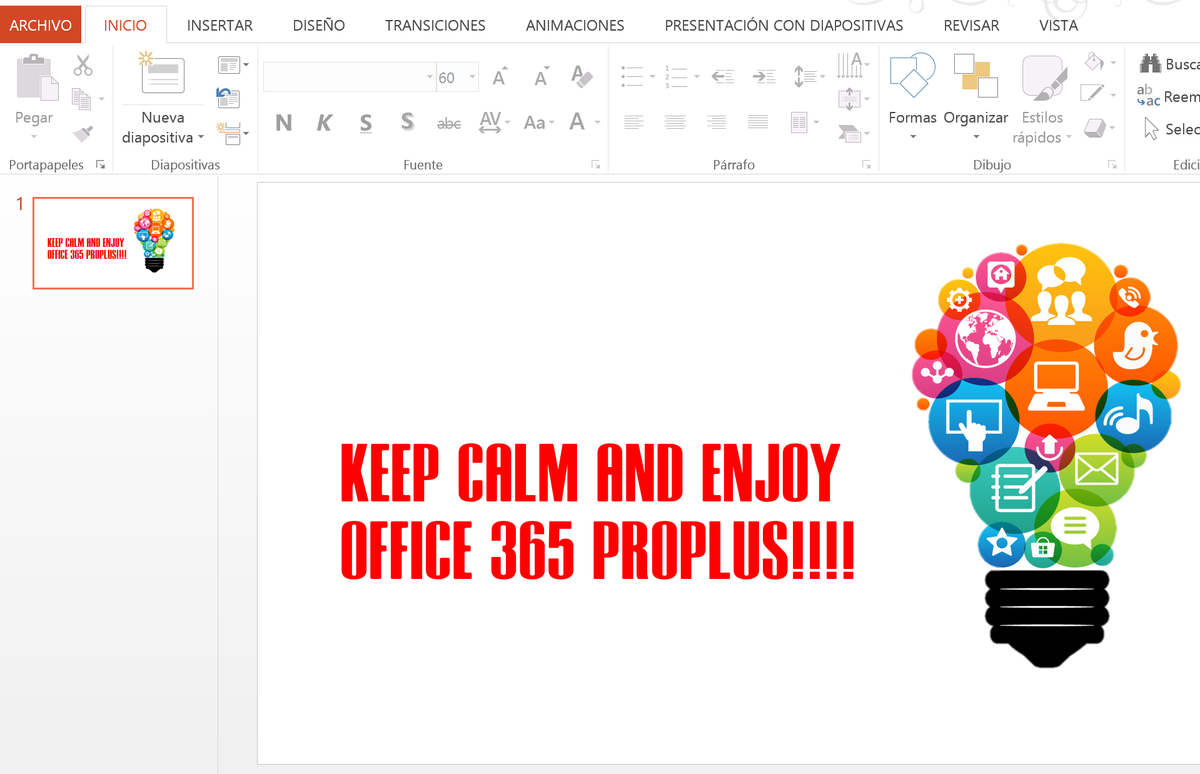
Task: Toggle left text alignment
Action: (x=633, y=123)
